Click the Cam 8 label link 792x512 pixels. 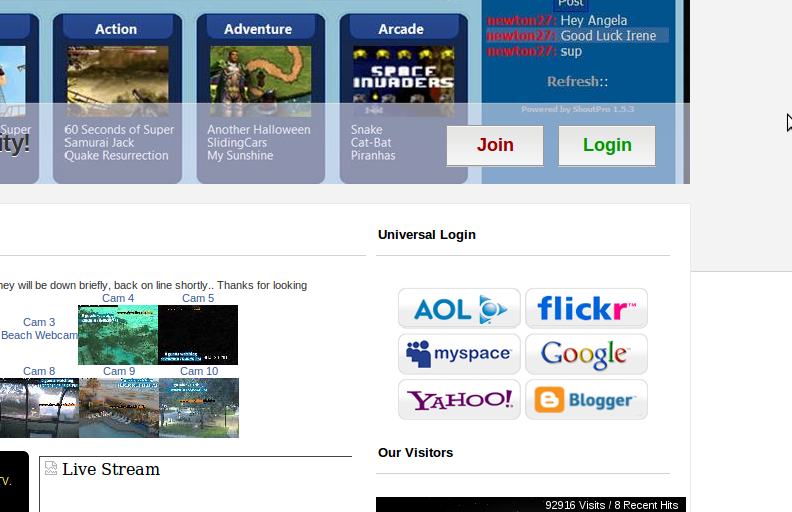point(39,371)
